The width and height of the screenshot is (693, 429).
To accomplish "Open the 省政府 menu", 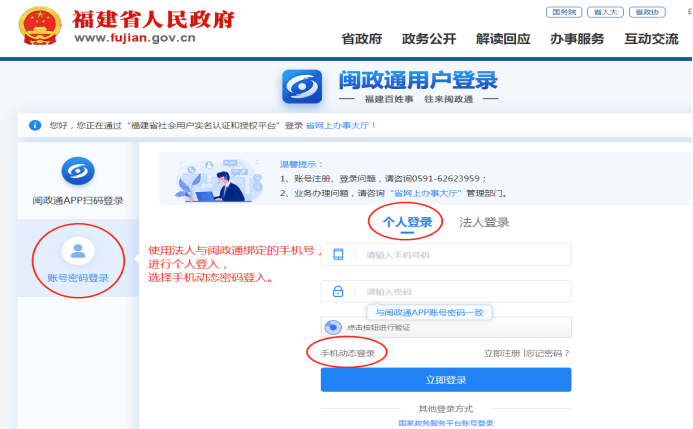I will click(x=362, y=39).
